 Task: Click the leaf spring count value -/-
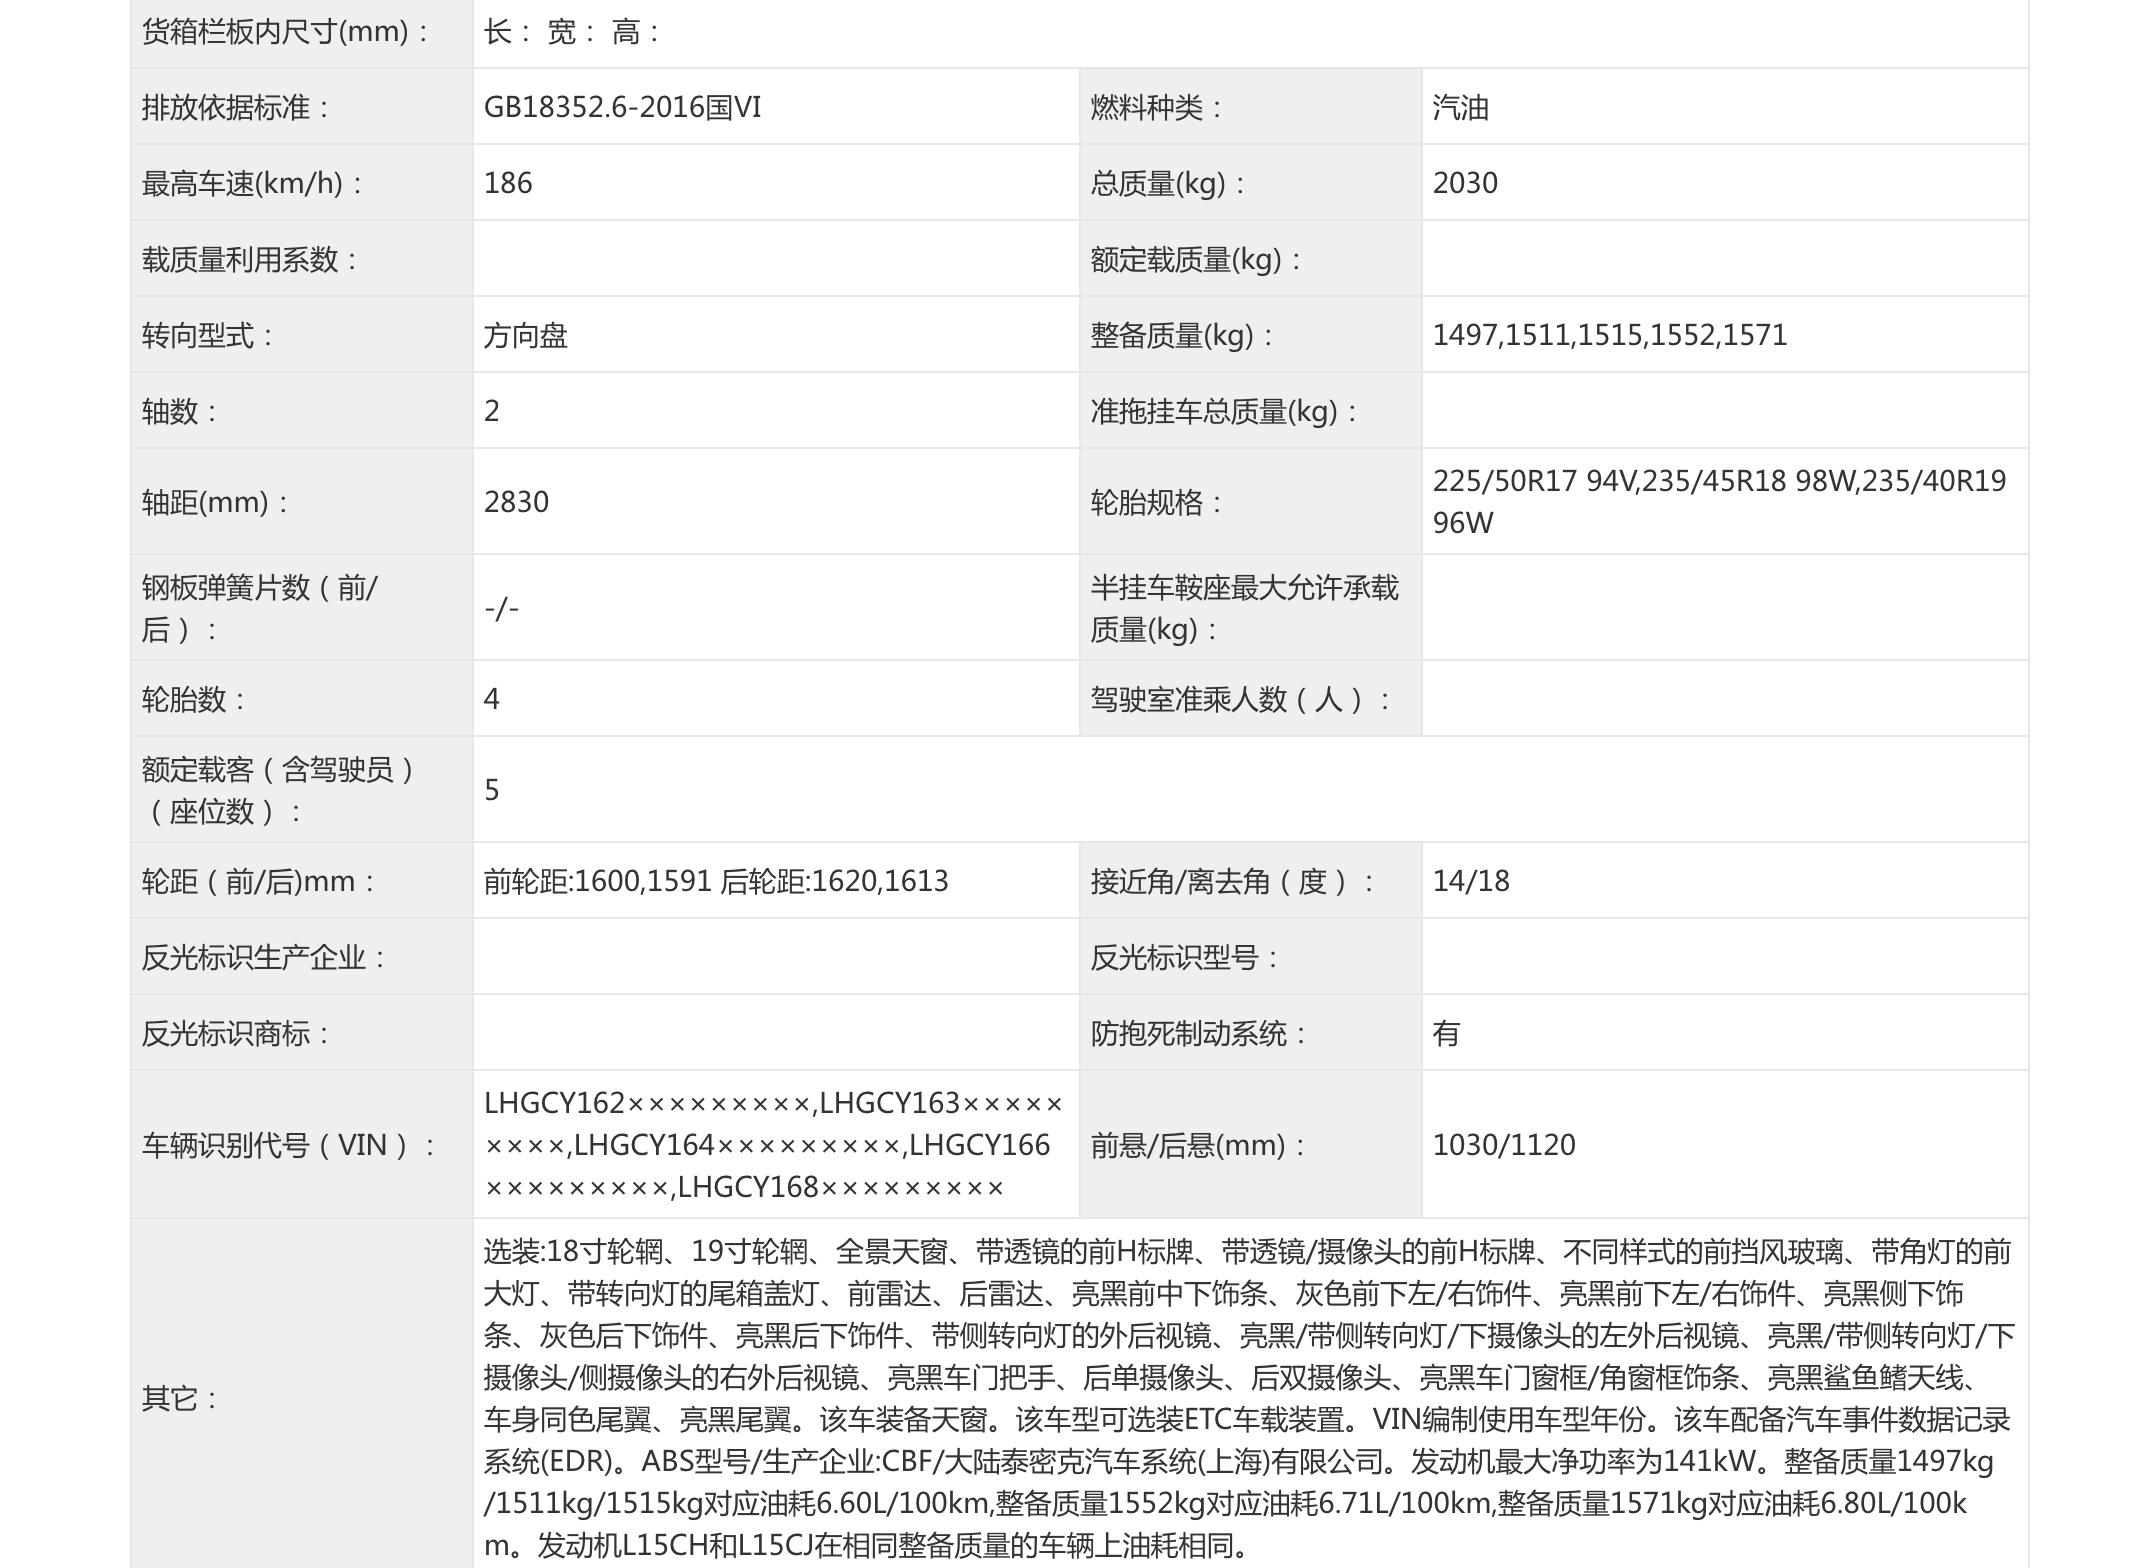(501, 607)
